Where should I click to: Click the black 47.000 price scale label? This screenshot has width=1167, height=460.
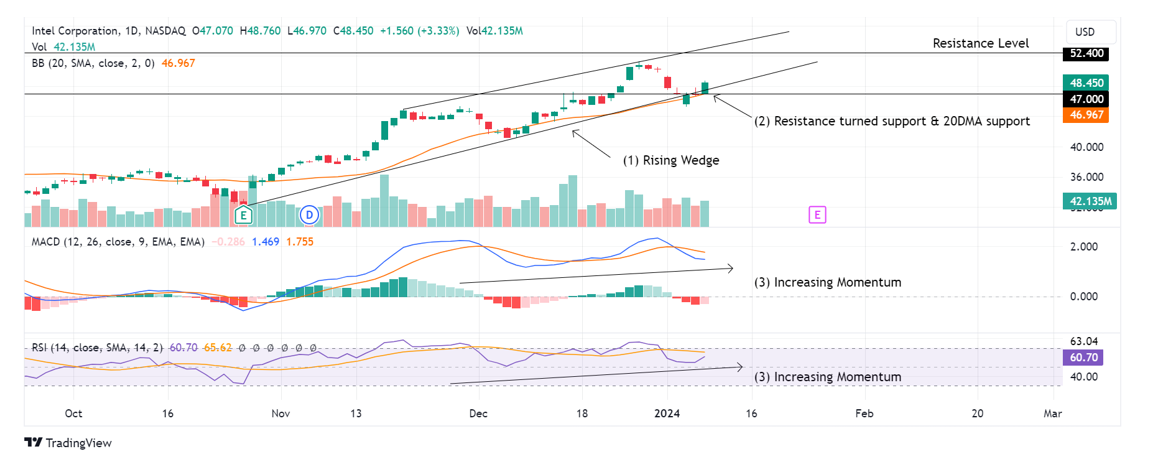click(1085, 99)
